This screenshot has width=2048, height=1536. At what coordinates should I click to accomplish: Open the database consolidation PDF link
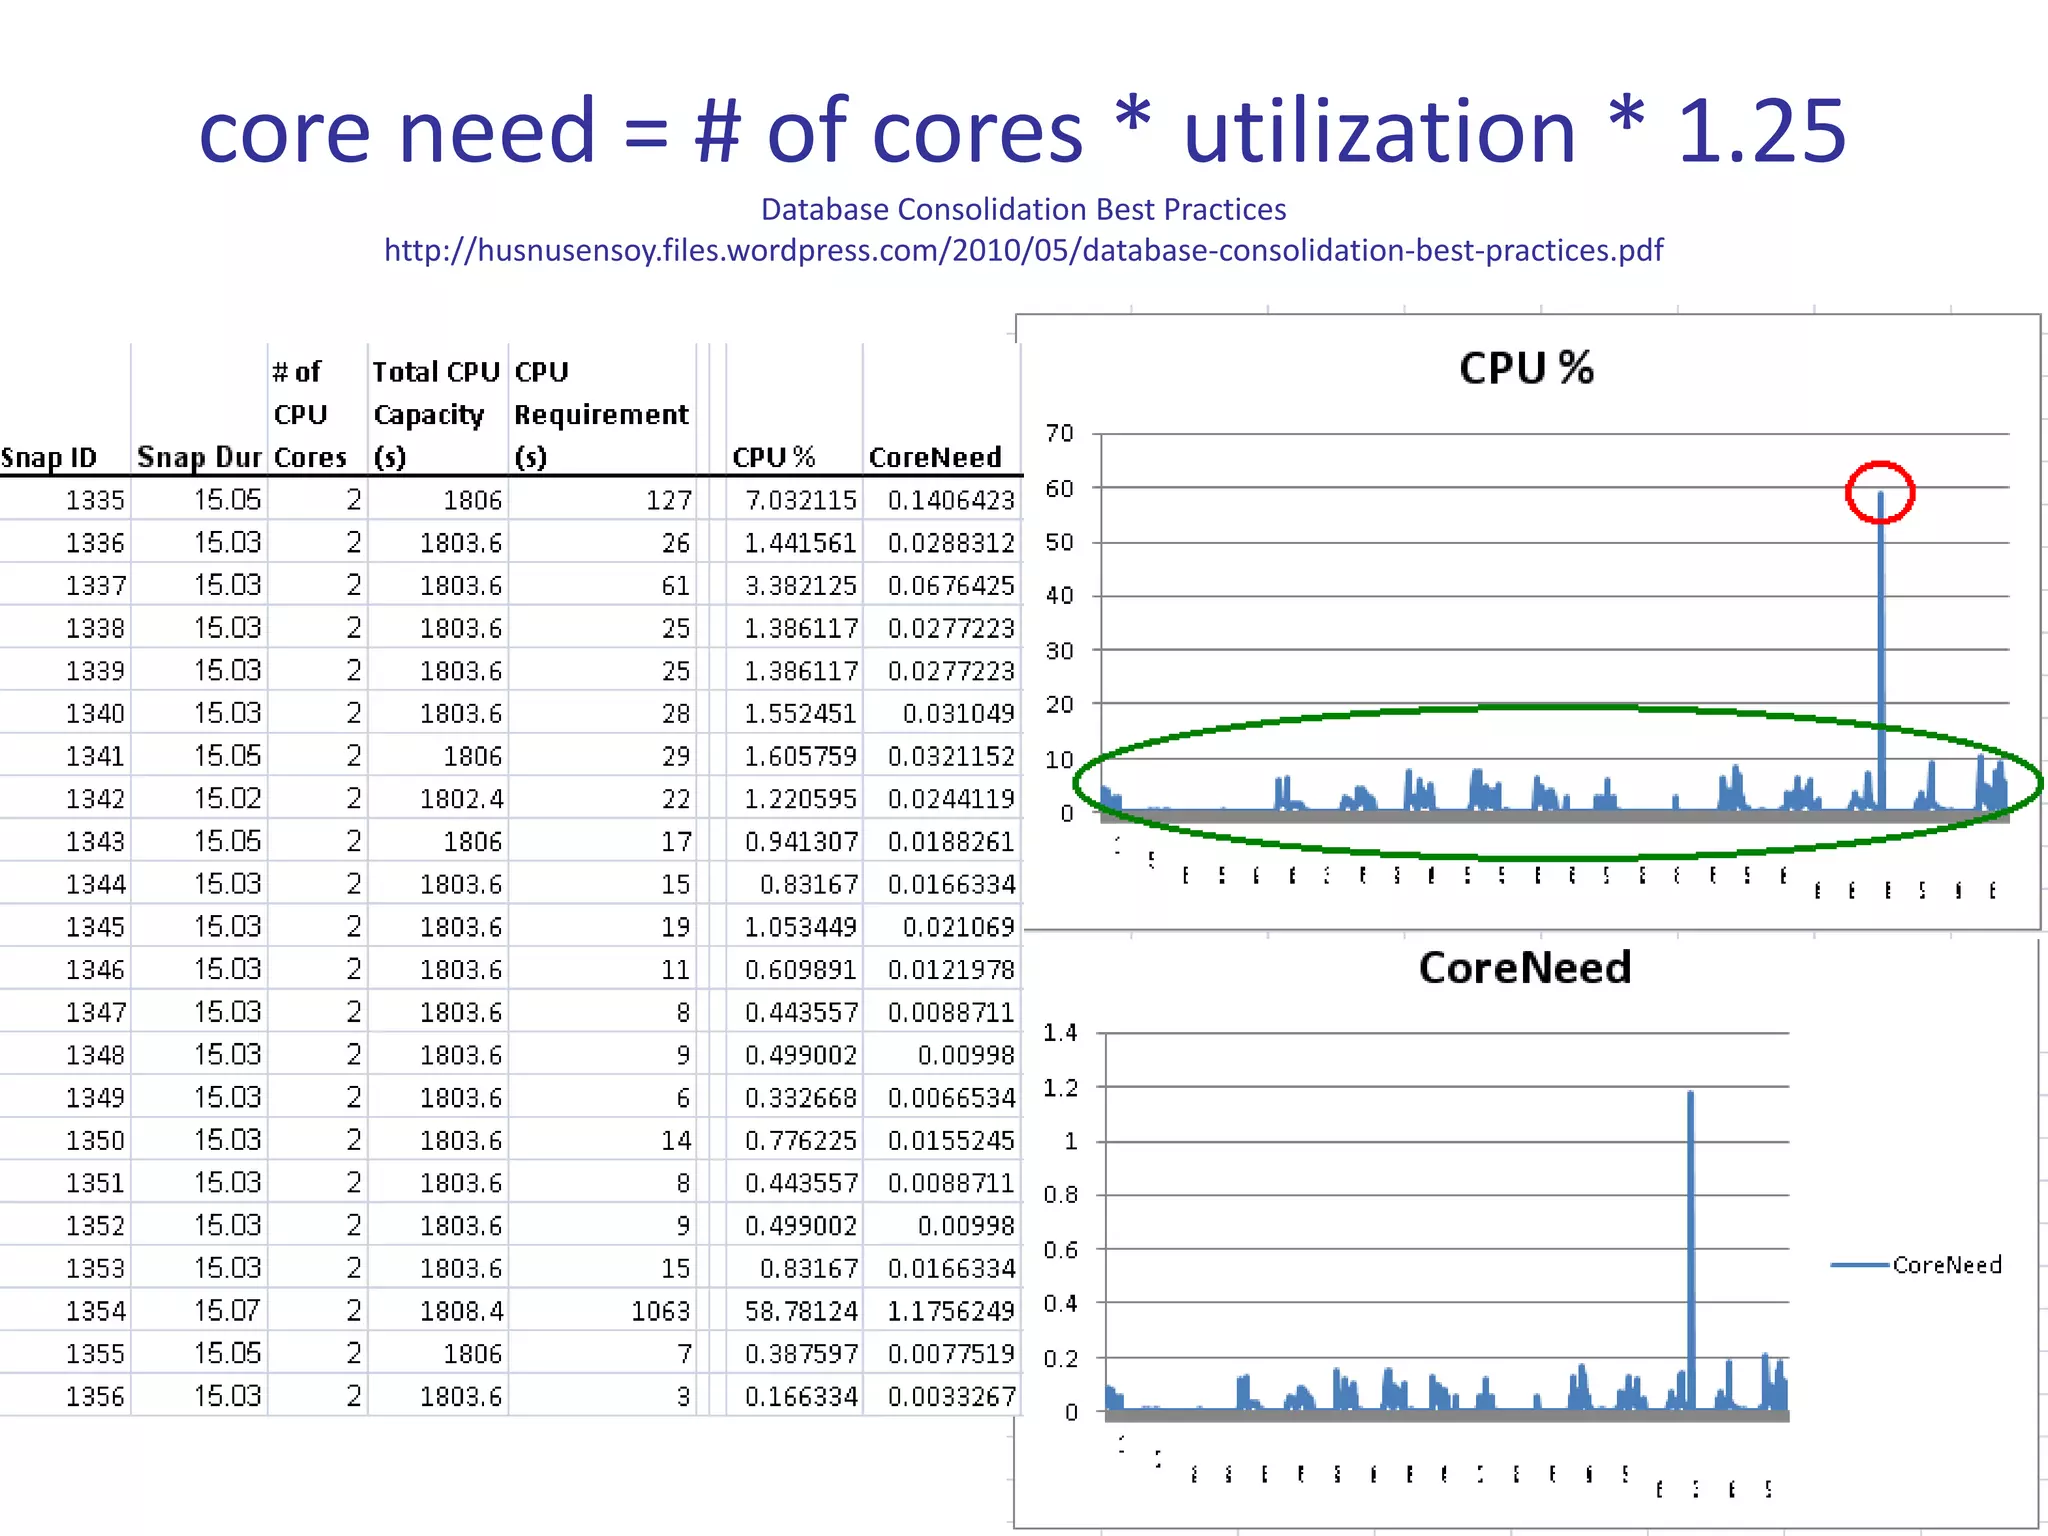point(1023,250)
